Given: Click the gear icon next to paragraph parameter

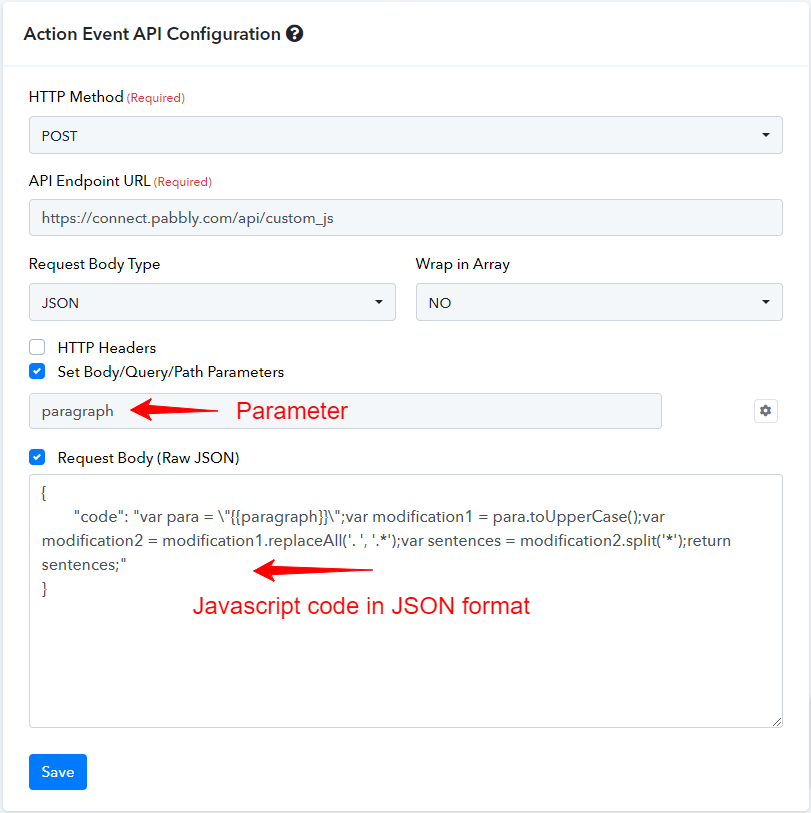Looking at the screenshot, I should [765, 411].
